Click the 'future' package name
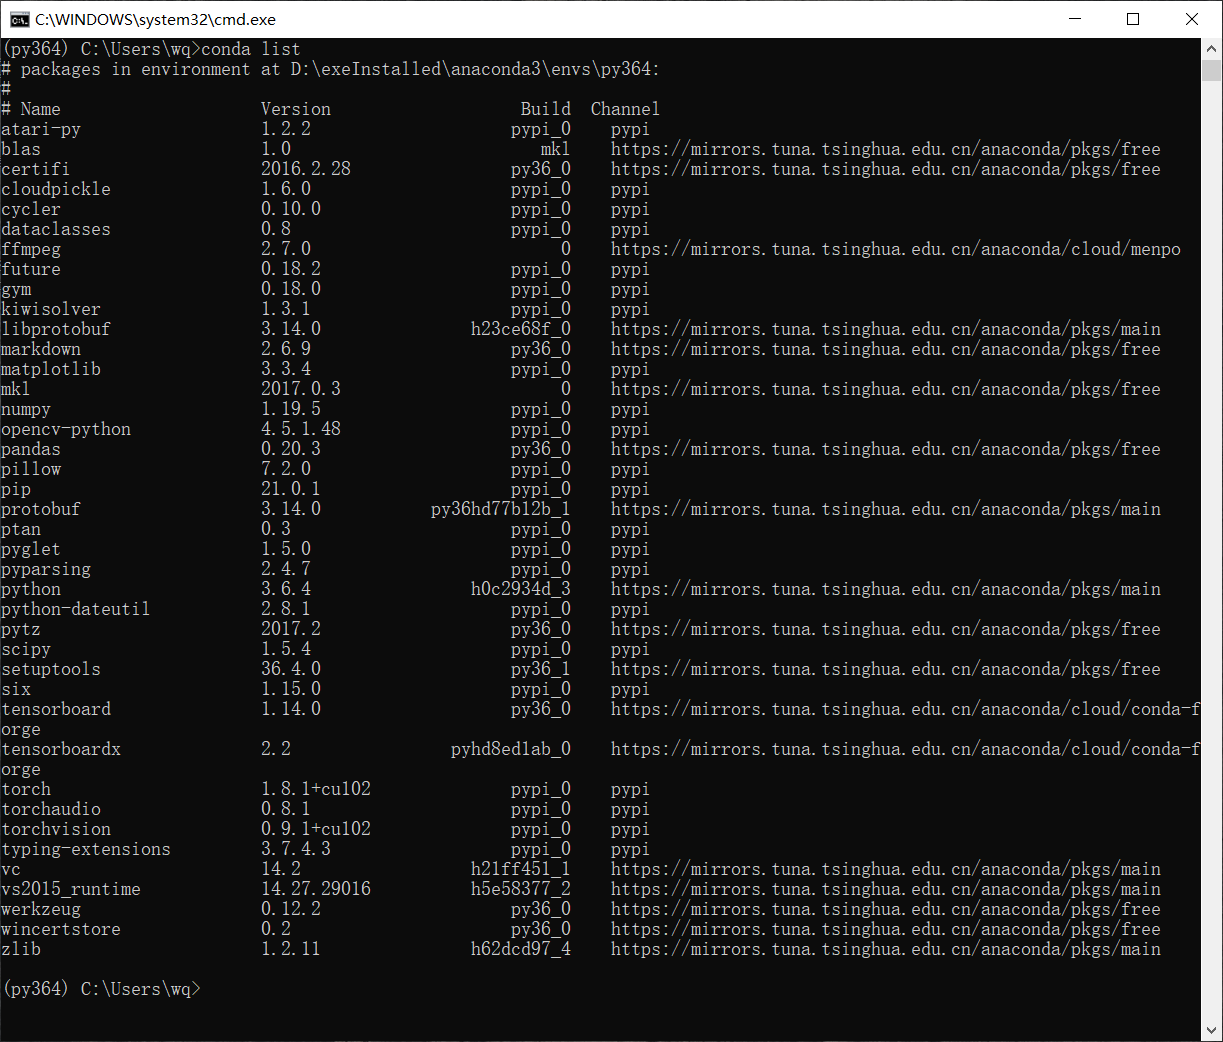1223x1042 pixels. [31, 269]
